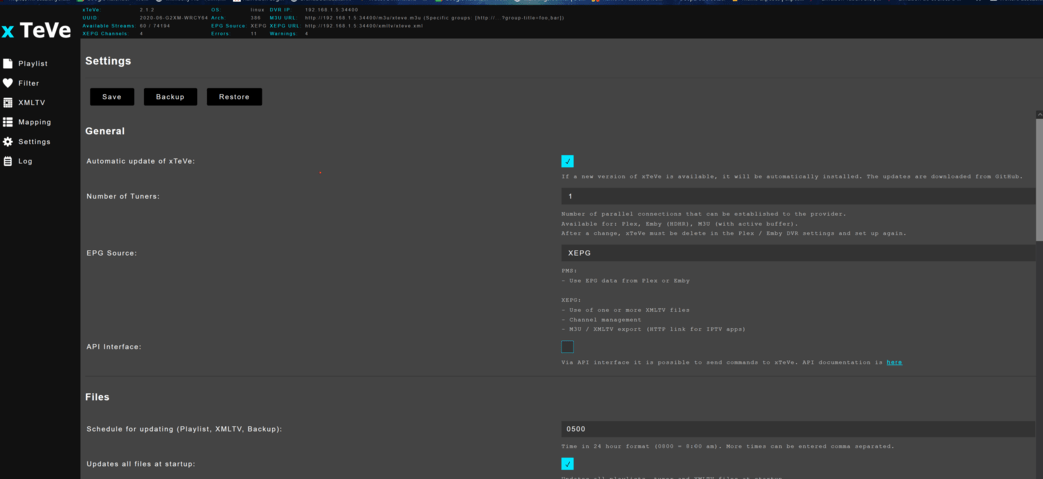Viewport: 1043px width, 479px height.
Task: Click the Files section heading
Action: click(x=97, y=397)
